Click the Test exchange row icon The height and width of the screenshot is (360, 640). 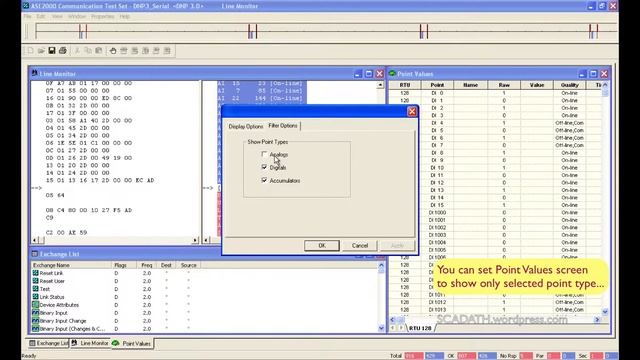36,289
